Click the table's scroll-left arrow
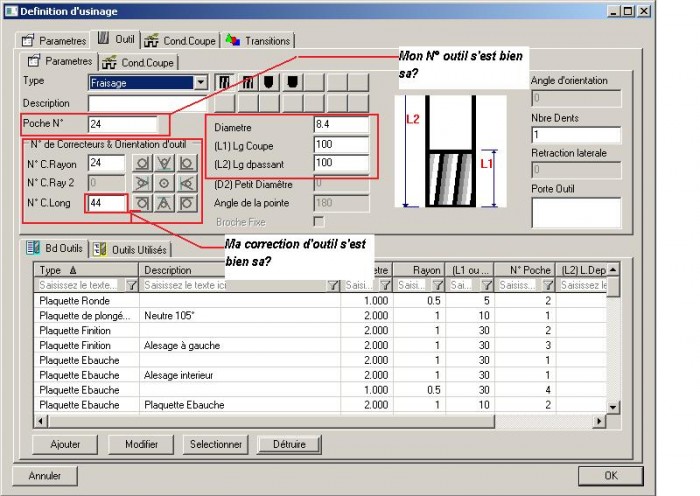 click(x=41, y=421)
